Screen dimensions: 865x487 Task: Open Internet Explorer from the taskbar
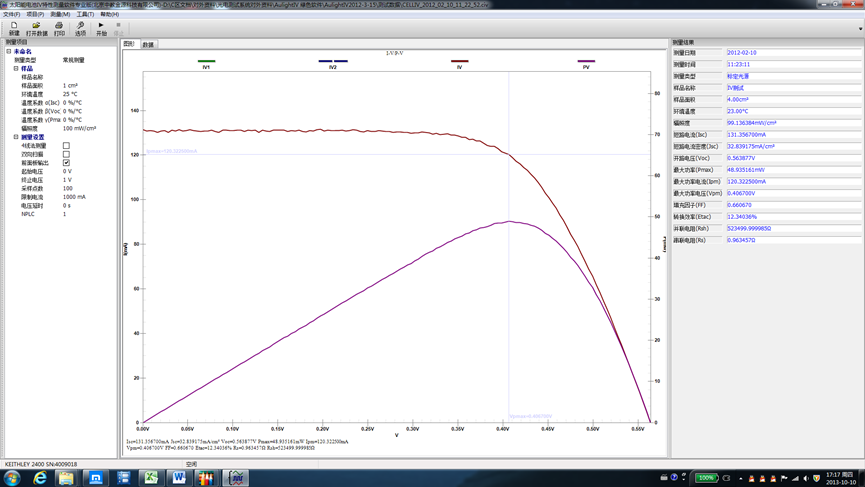pyautogui.click(x=40, y=478)
